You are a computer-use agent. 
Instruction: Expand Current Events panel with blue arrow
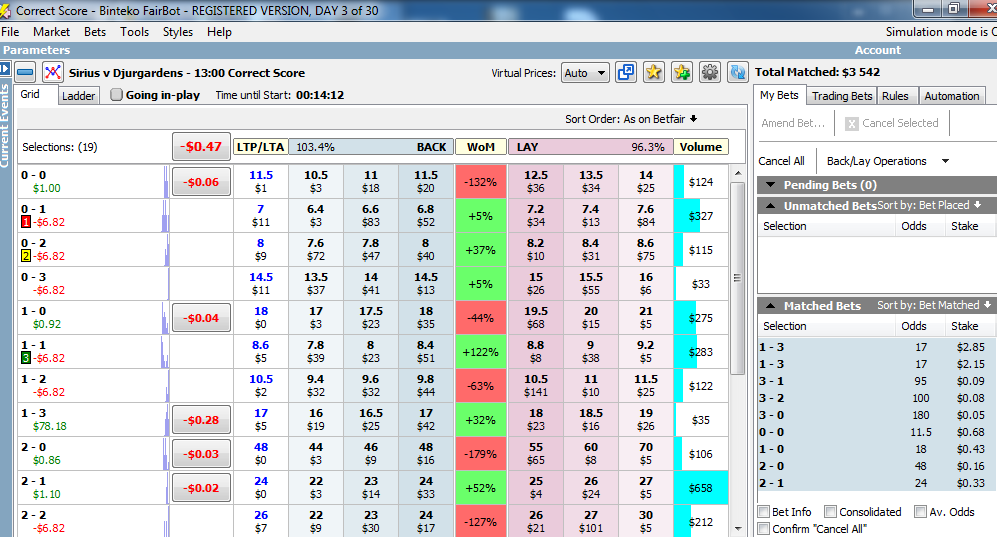click(x=5, y=68)
